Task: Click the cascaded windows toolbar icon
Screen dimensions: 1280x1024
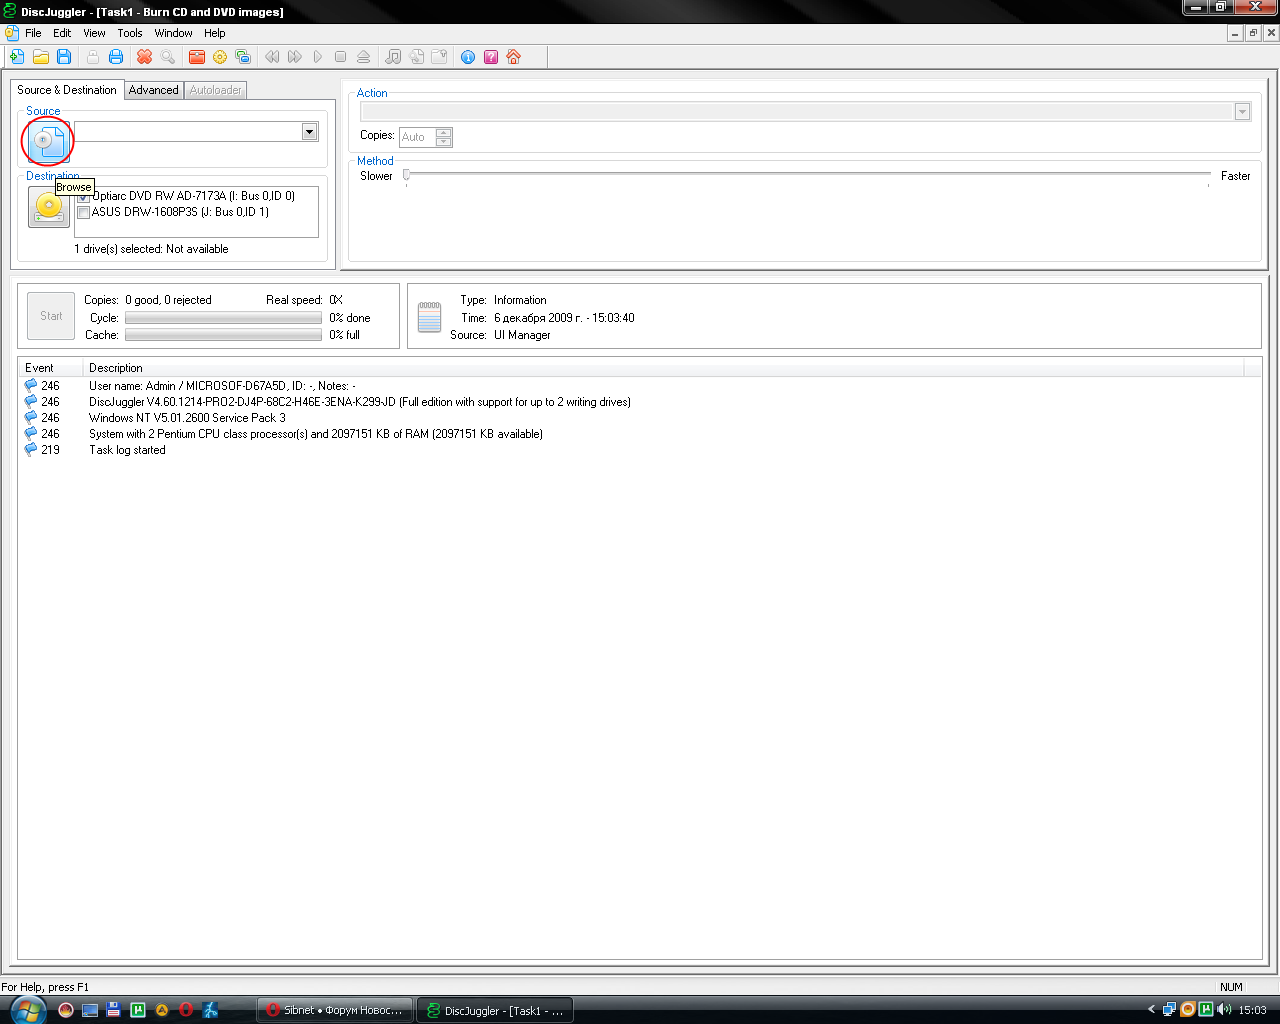Action: (243, 57)
